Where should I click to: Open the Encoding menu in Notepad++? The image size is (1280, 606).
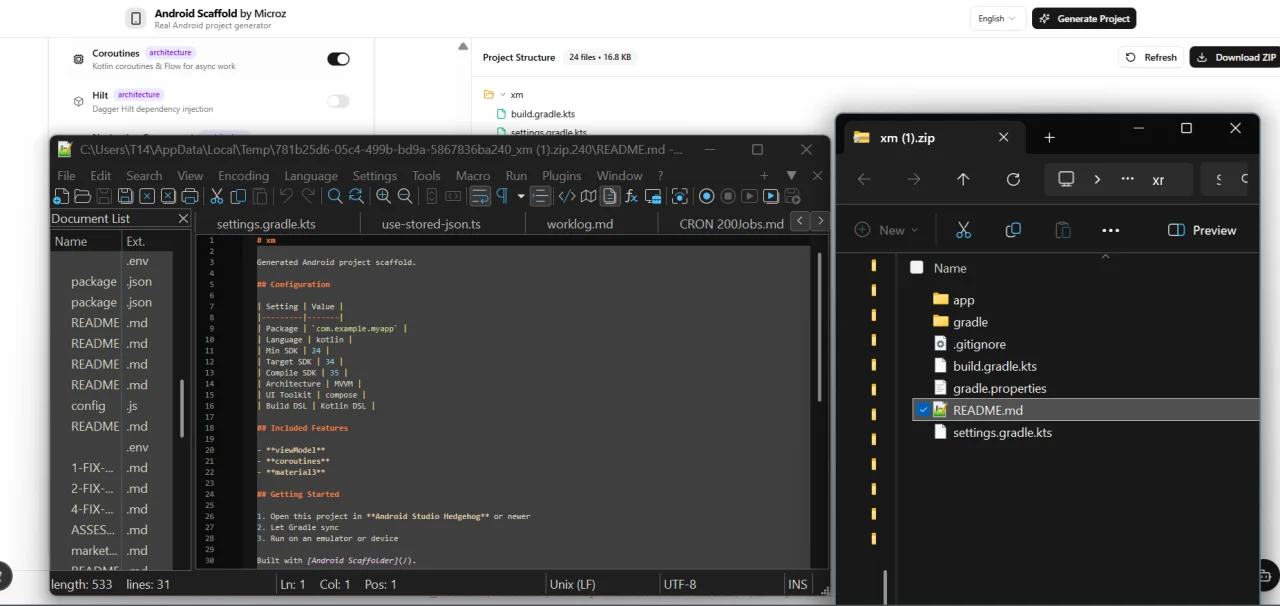[x=243, y=175]
